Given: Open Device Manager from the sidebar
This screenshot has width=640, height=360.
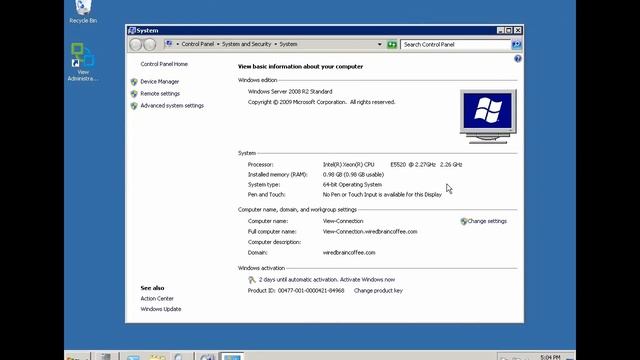Looking at the screenshot, I should point(160,82).
